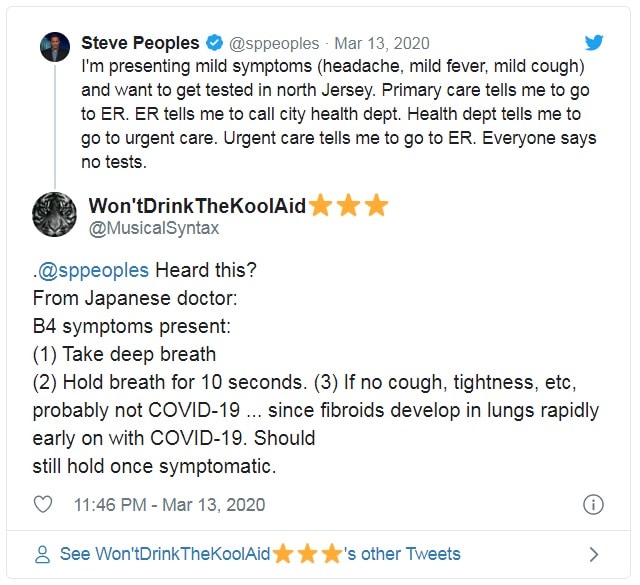The image size is (640, 585).
Task: Expand the other Tweets chevron arrow
Action: tap(594, 553)
